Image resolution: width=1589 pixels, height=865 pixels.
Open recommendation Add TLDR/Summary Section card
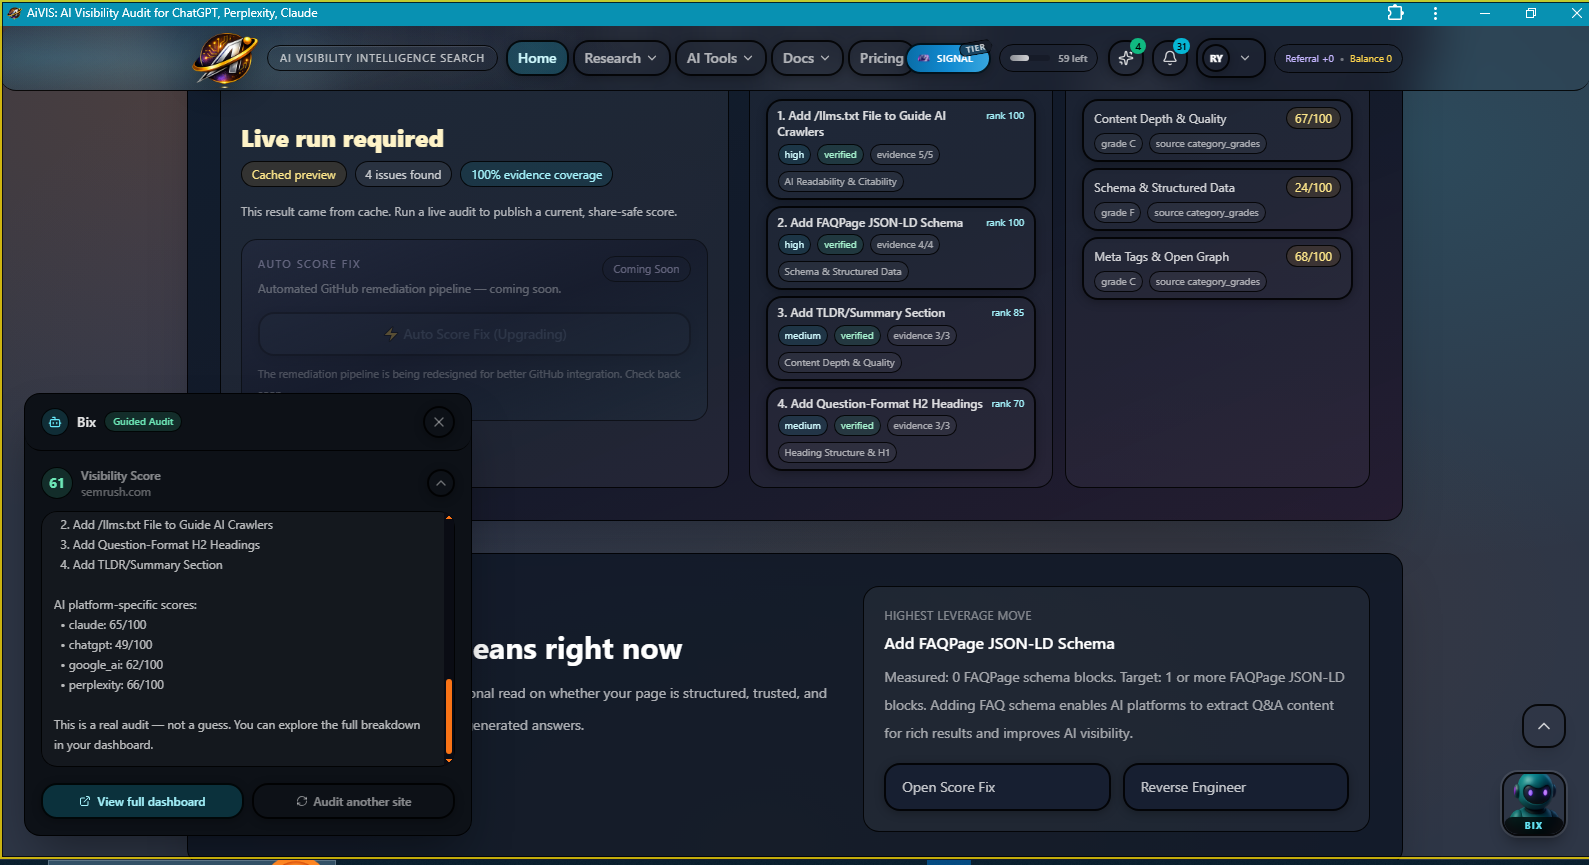click(900, 339)
